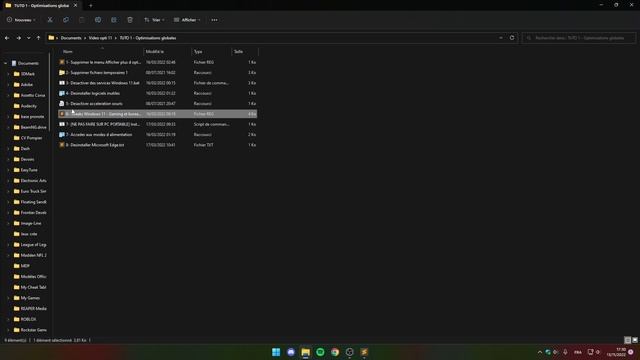The width and height of the screenshot is (640, 360).
Task: Select 7- Acceder aux modes d alimentation
Action: pos(158,134)
